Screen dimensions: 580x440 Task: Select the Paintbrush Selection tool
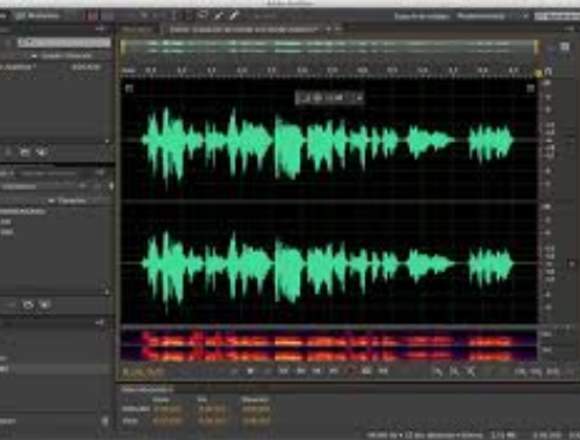(219, 15)
